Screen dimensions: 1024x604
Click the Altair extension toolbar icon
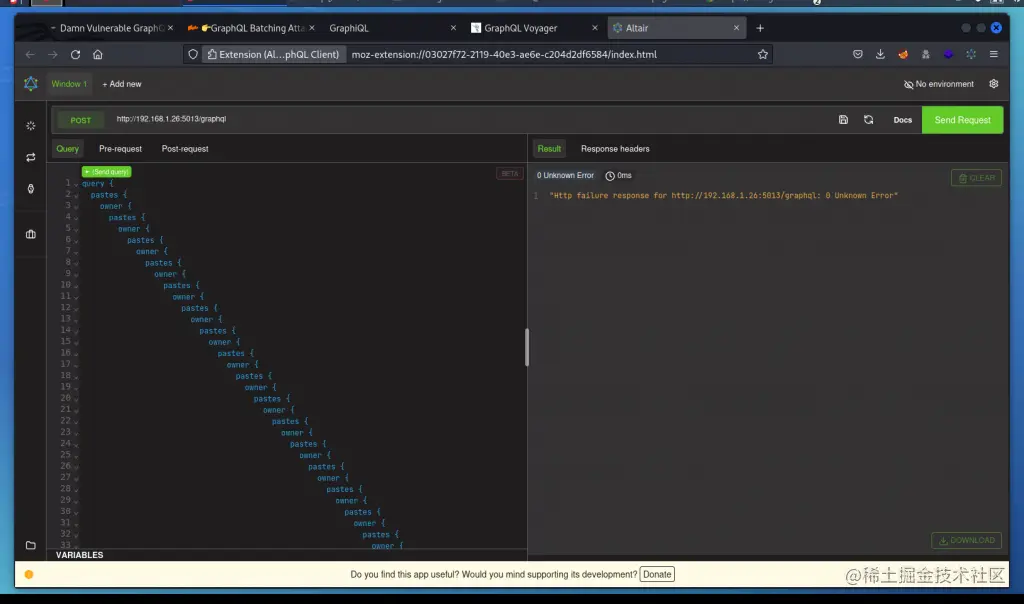pos(971,55)
